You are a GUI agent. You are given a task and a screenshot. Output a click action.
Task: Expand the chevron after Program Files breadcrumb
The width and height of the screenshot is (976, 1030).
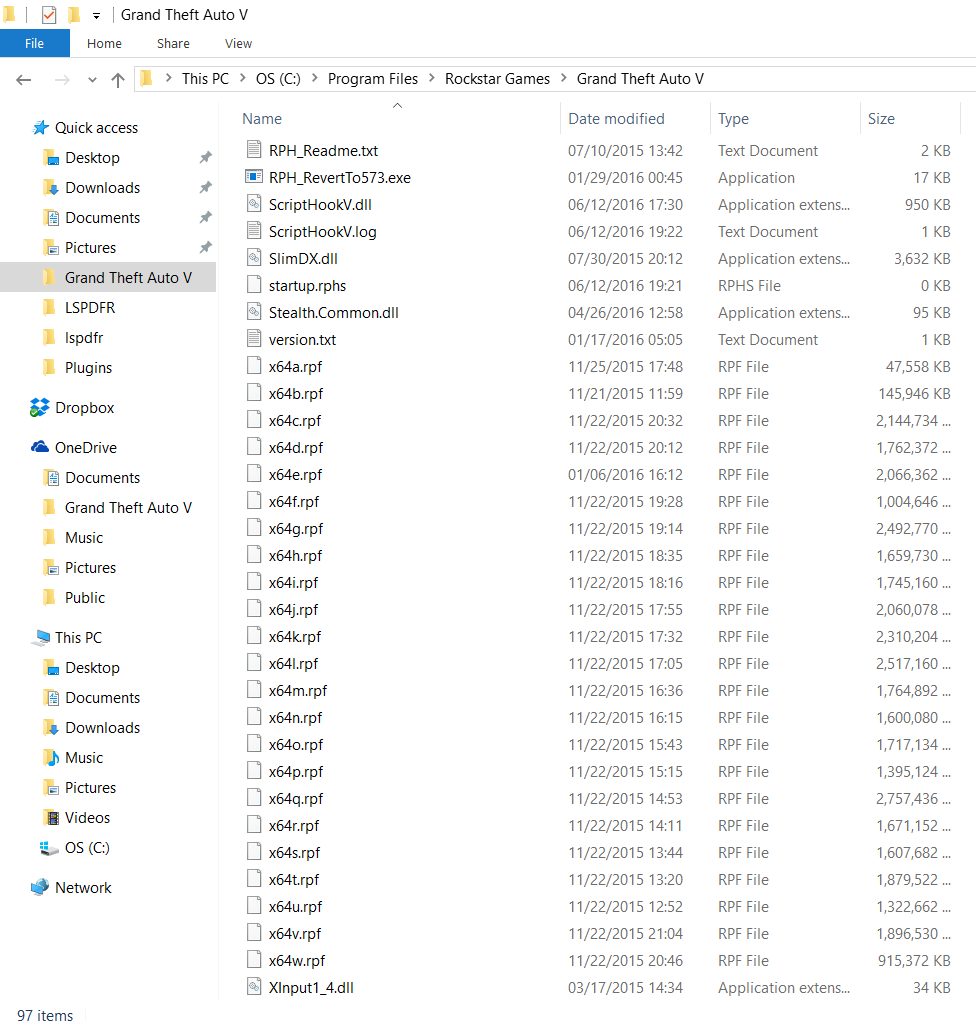tap(432, 78)
